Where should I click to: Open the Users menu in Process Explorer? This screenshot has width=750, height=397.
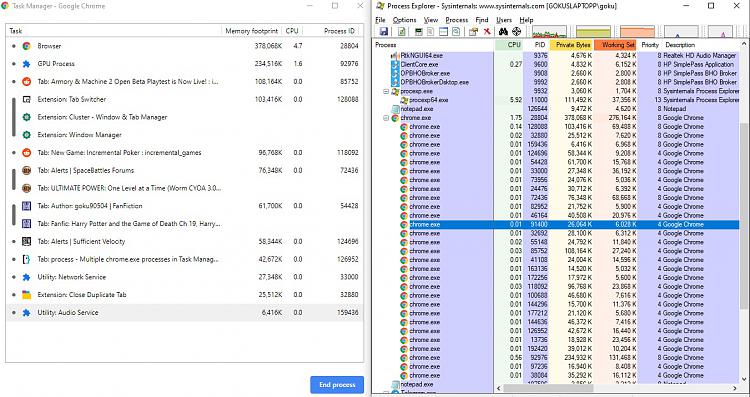504,20
